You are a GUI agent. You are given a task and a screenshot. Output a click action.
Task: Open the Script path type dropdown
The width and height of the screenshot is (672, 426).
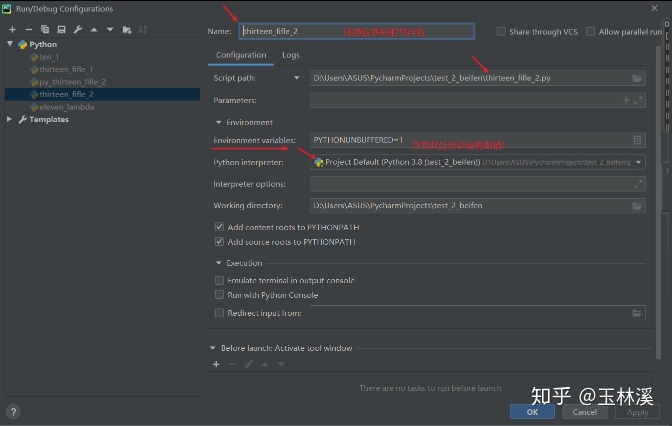point(297,78)
